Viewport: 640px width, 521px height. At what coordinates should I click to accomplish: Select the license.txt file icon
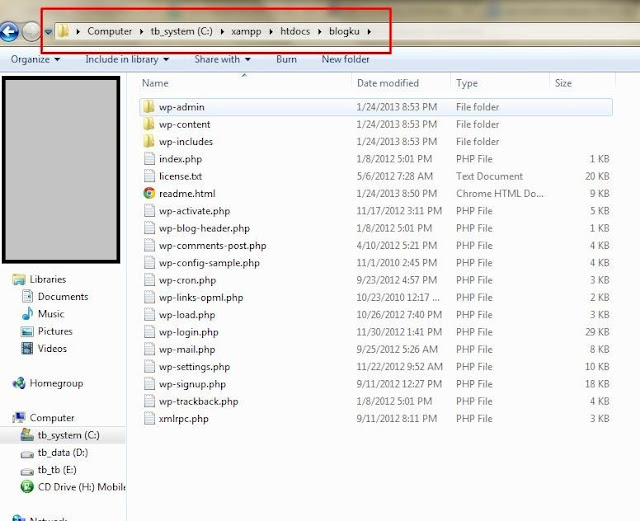tap(149, 176)
